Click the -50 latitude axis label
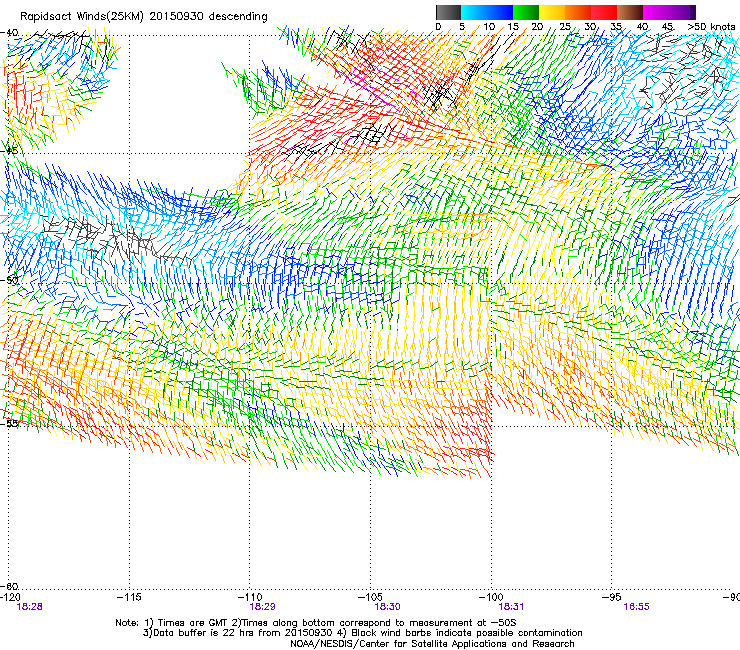This screenshot has width=740, height=650. point(9,280)
